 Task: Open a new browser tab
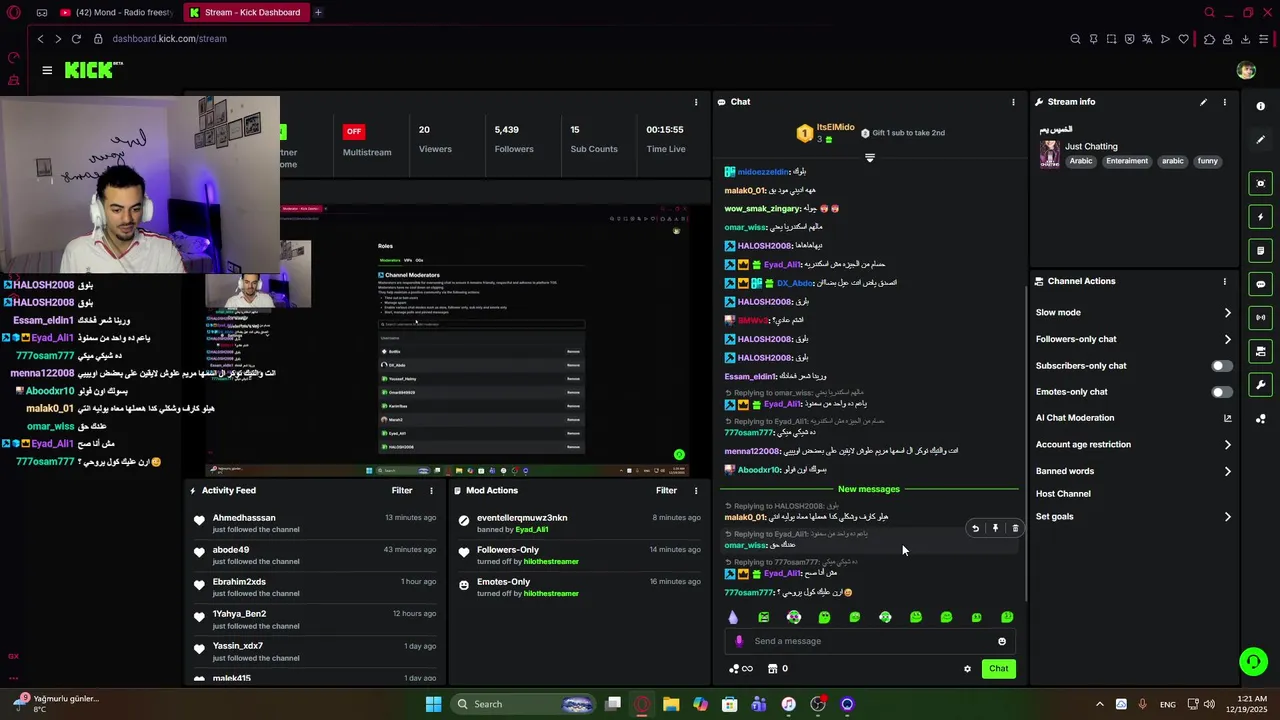[x=318, y=13]
